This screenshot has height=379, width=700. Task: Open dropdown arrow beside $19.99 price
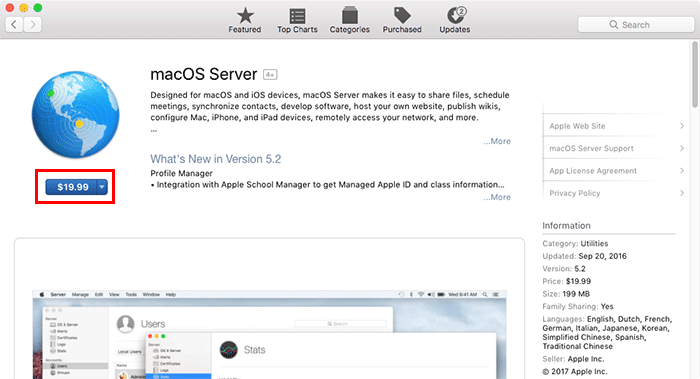(102, 187)
